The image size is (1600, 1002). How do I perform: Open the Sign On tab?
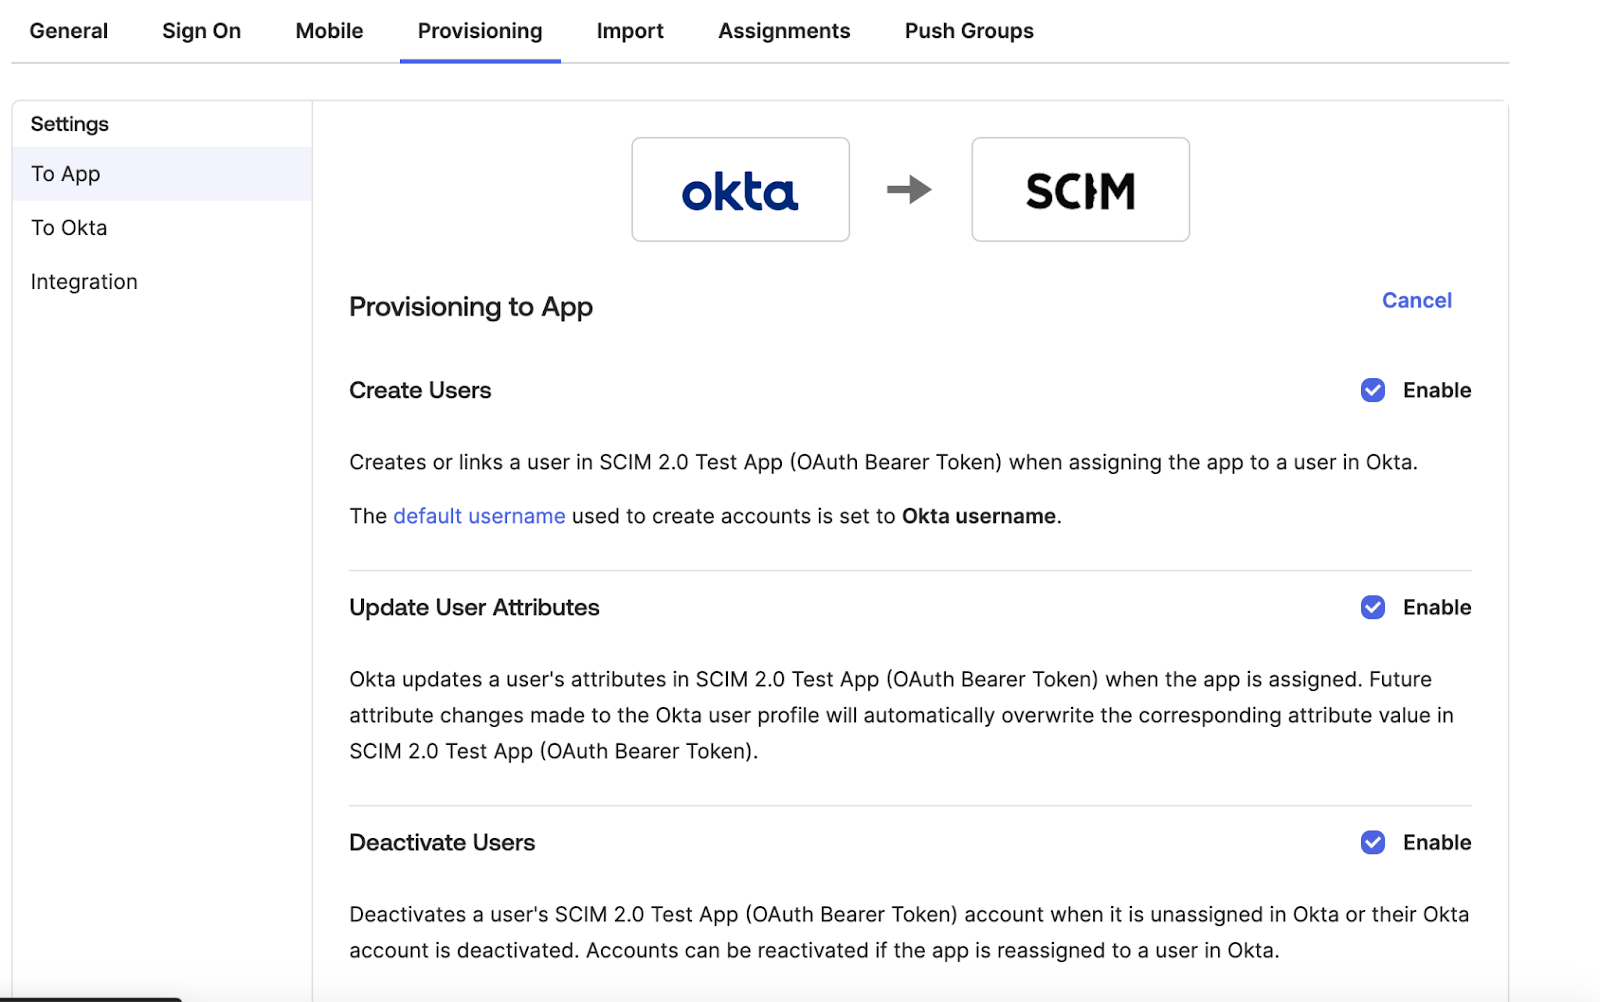tap(201, 30)
